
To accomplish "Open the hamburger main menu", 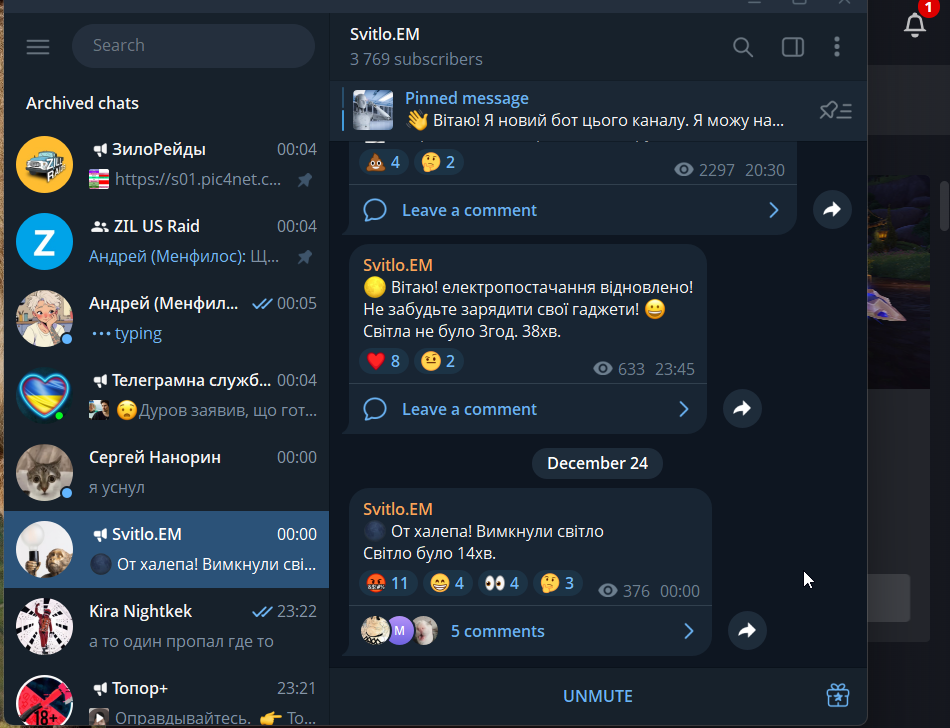I will [x=38, y=47].
